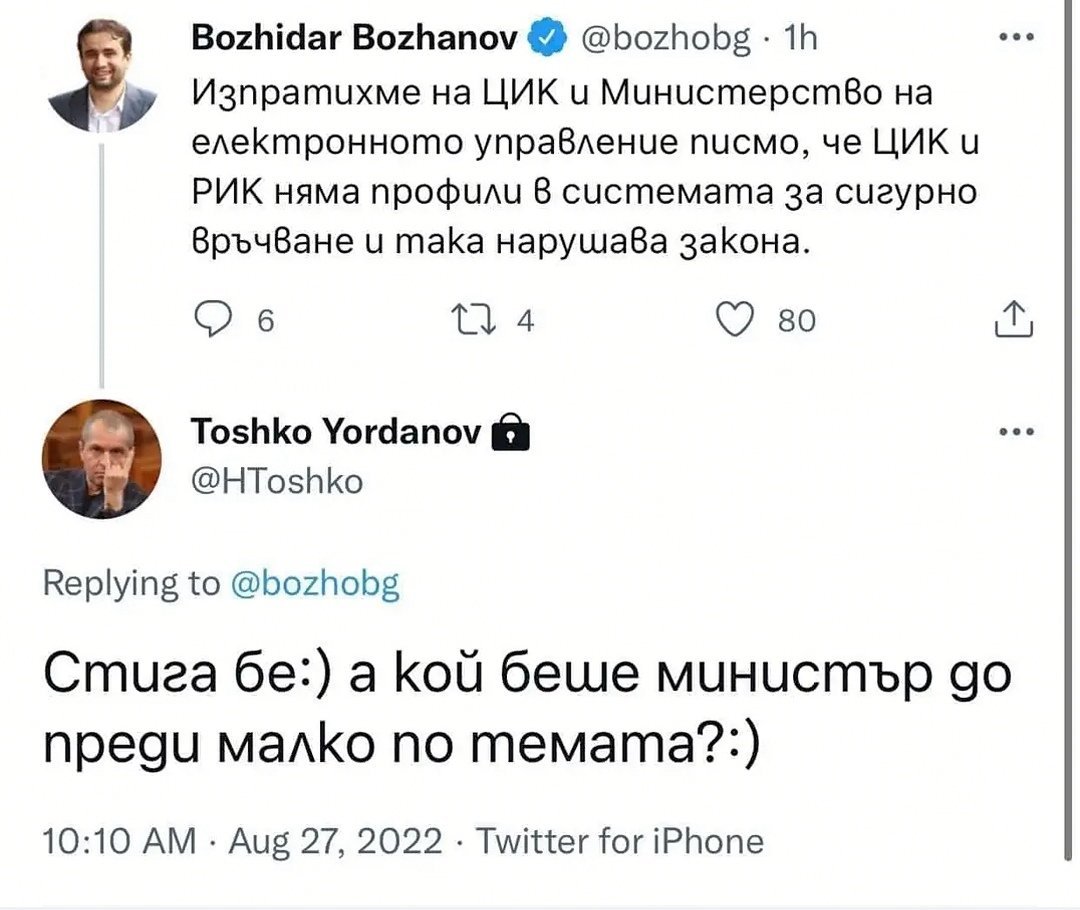Open more options for Toshko Yordanov's reply
Image resolution: width=1080 pixels, height=910 pixels.
[1015, 434]
